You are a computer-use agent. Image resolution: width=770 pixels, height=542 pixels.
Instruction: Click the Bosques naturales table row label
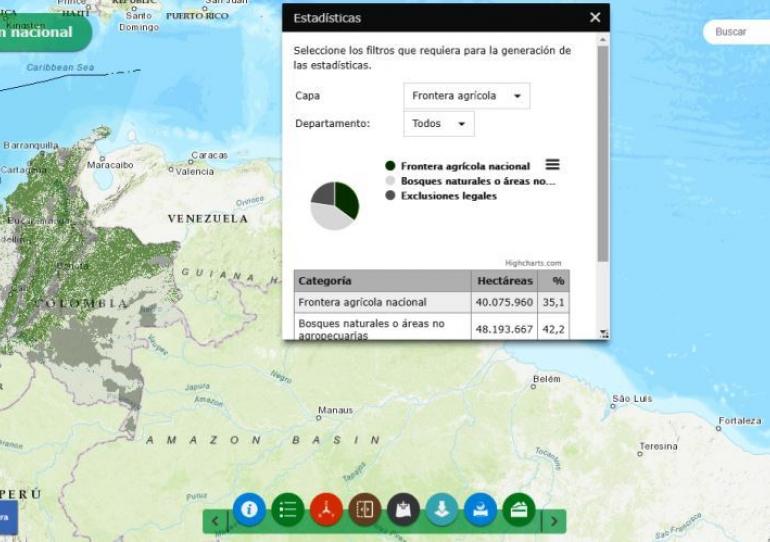(372, 329)
